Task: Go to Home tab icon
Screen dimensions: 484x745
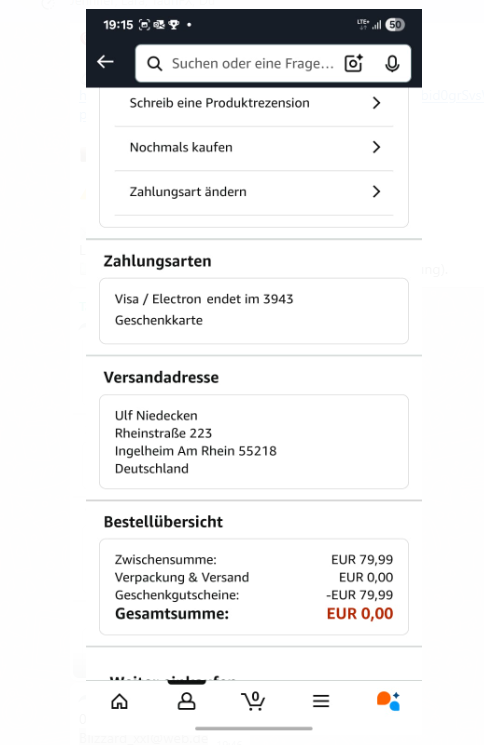Action: click(x=119, y=701)
